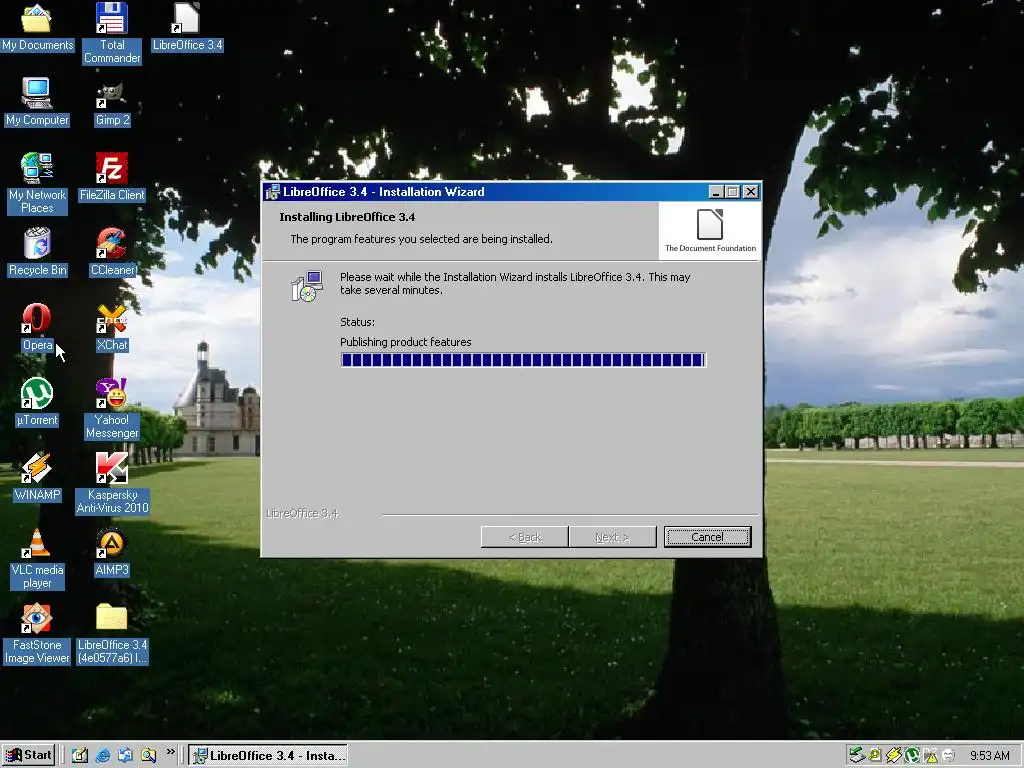This screenshot has height=768, width=1024.
Task: Launch Internet Explorer from quick launch
Action: (x=103, y=756)
